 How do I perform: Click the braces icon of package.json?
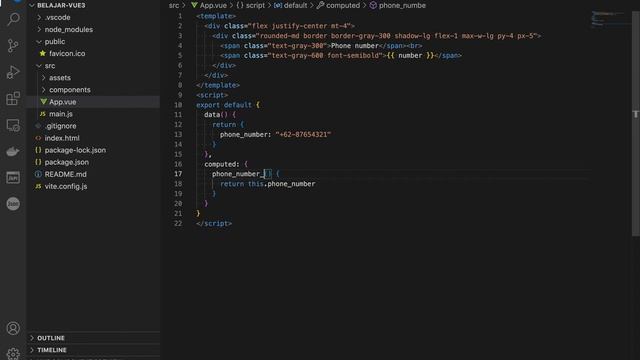(38, 162)
